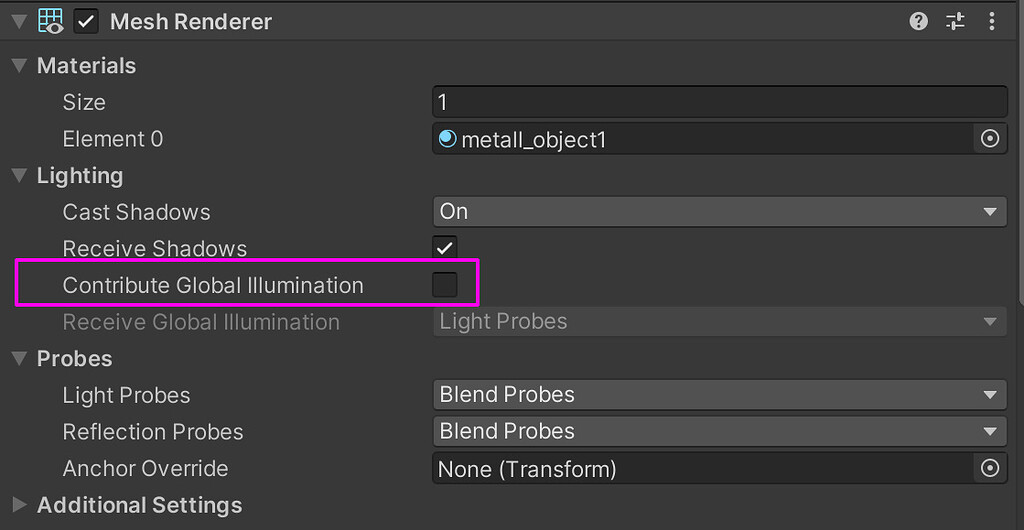The width and height of the screenshot is (1024, 530).
Task: Open the material object picker circle
Action: (x=990, y=139)
